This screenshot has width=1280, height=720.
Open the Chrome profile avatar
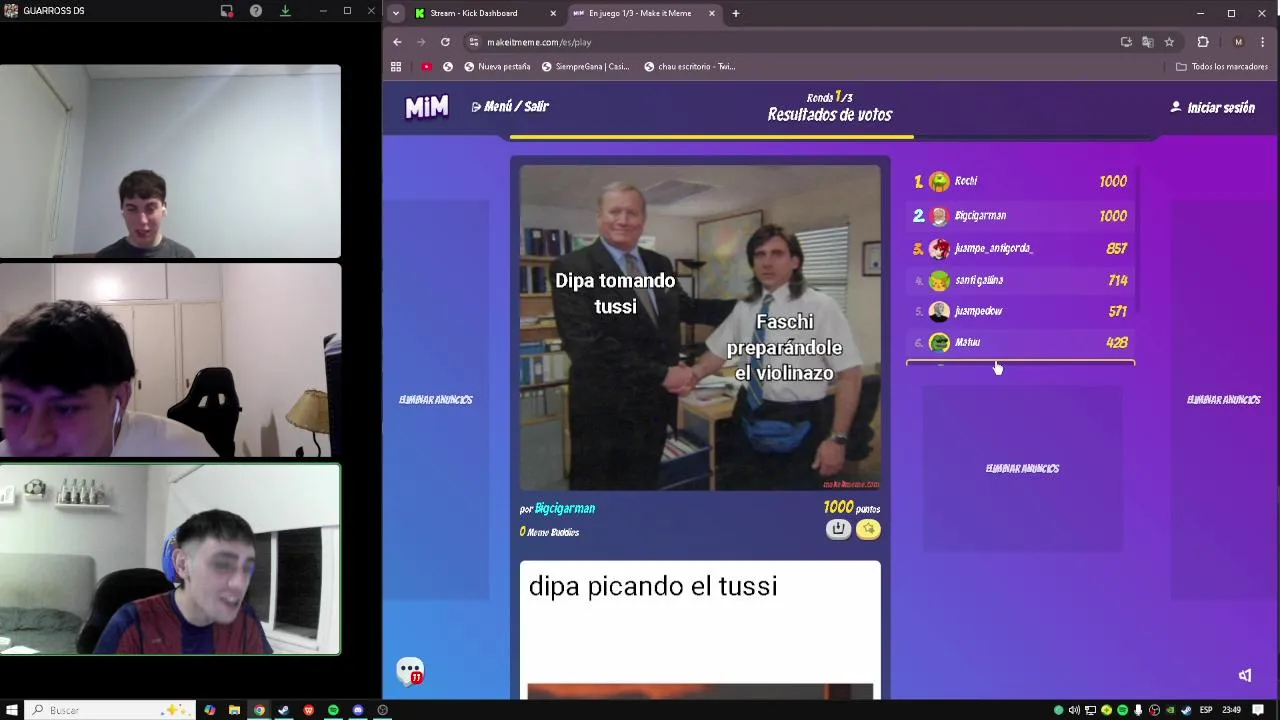click(x=1238, y=42)
